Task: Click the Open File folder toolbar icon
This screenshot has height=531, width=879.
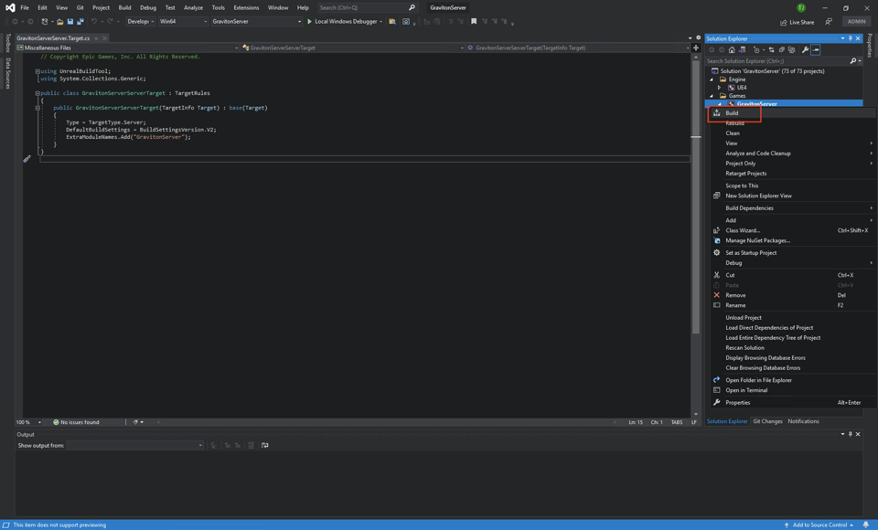Action: pyautogui.click(x=60, y=21)
